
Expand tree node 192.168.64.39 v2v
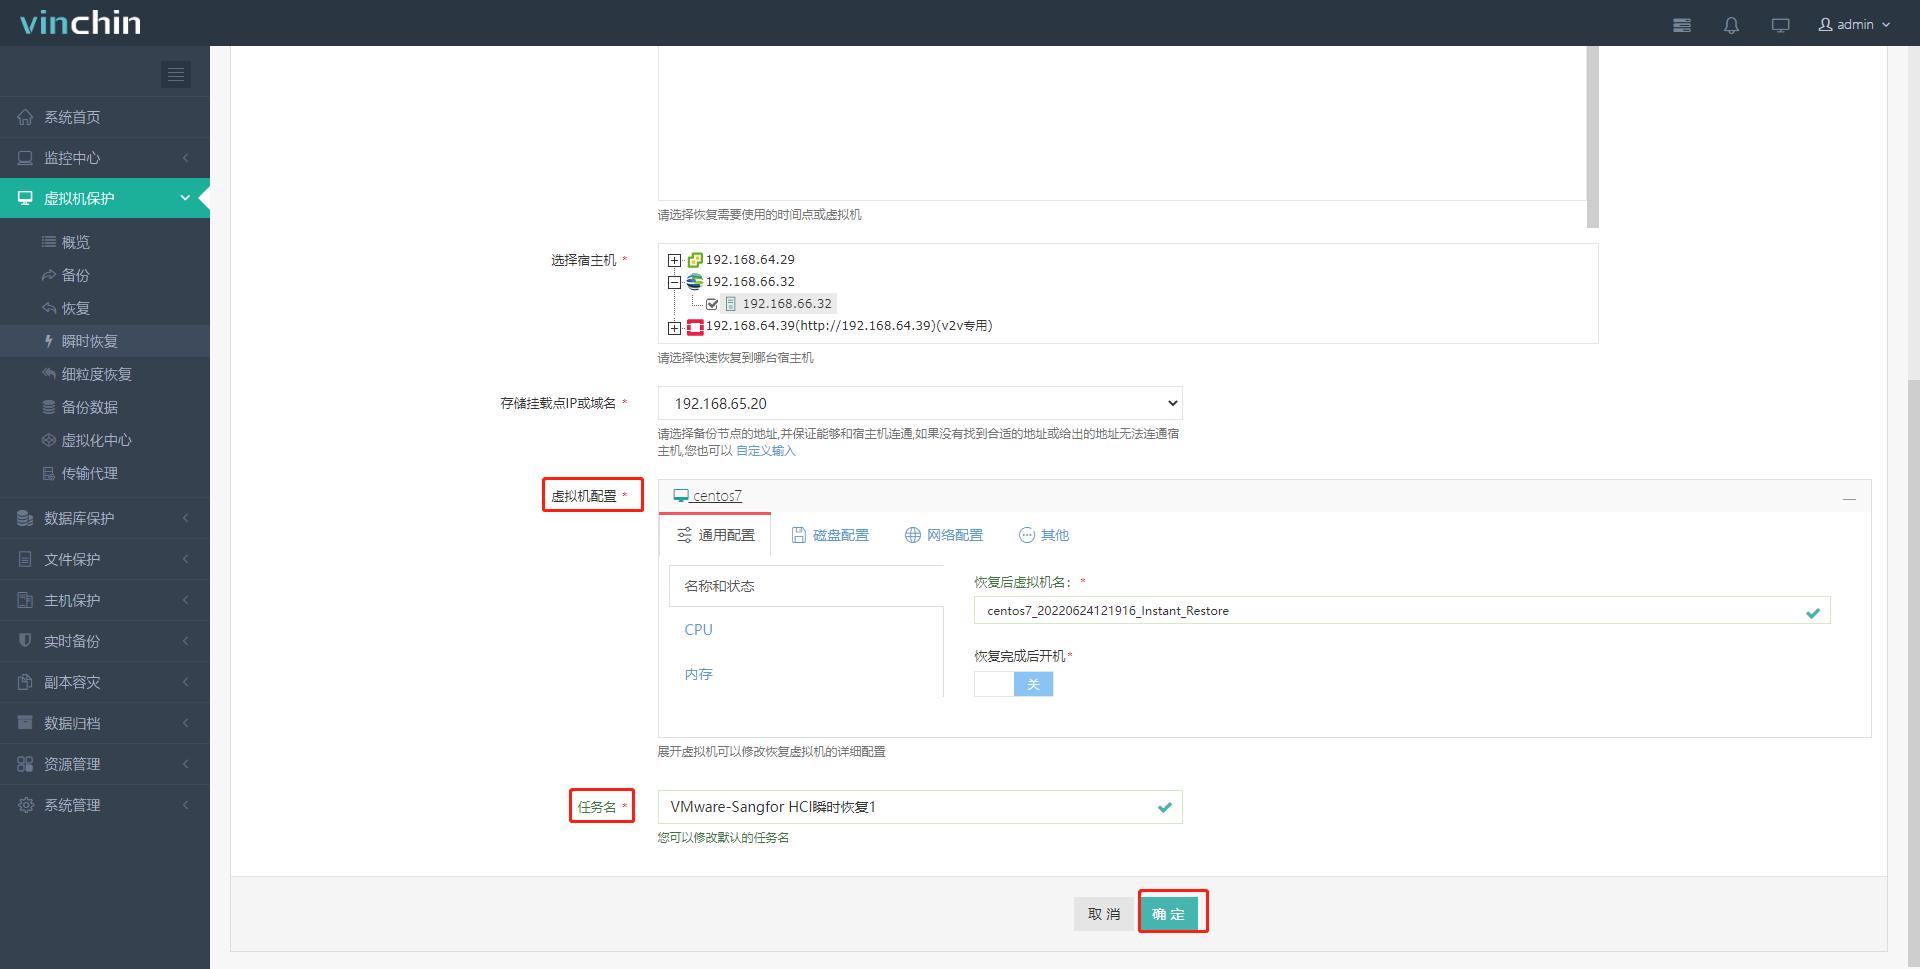tap(675, 327)
